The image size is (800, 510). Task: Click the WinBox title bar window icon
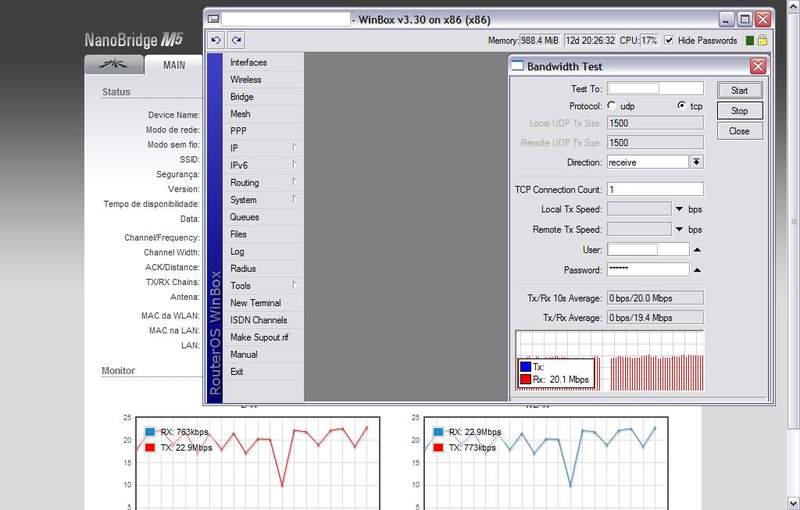(x=213, y=19)
